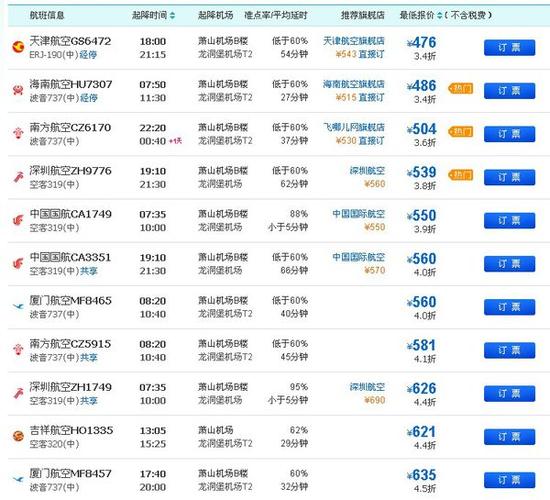This screenshot has width=550, height=500.
Task: Select flight name 天津航空GS6472
Action: 70,41
